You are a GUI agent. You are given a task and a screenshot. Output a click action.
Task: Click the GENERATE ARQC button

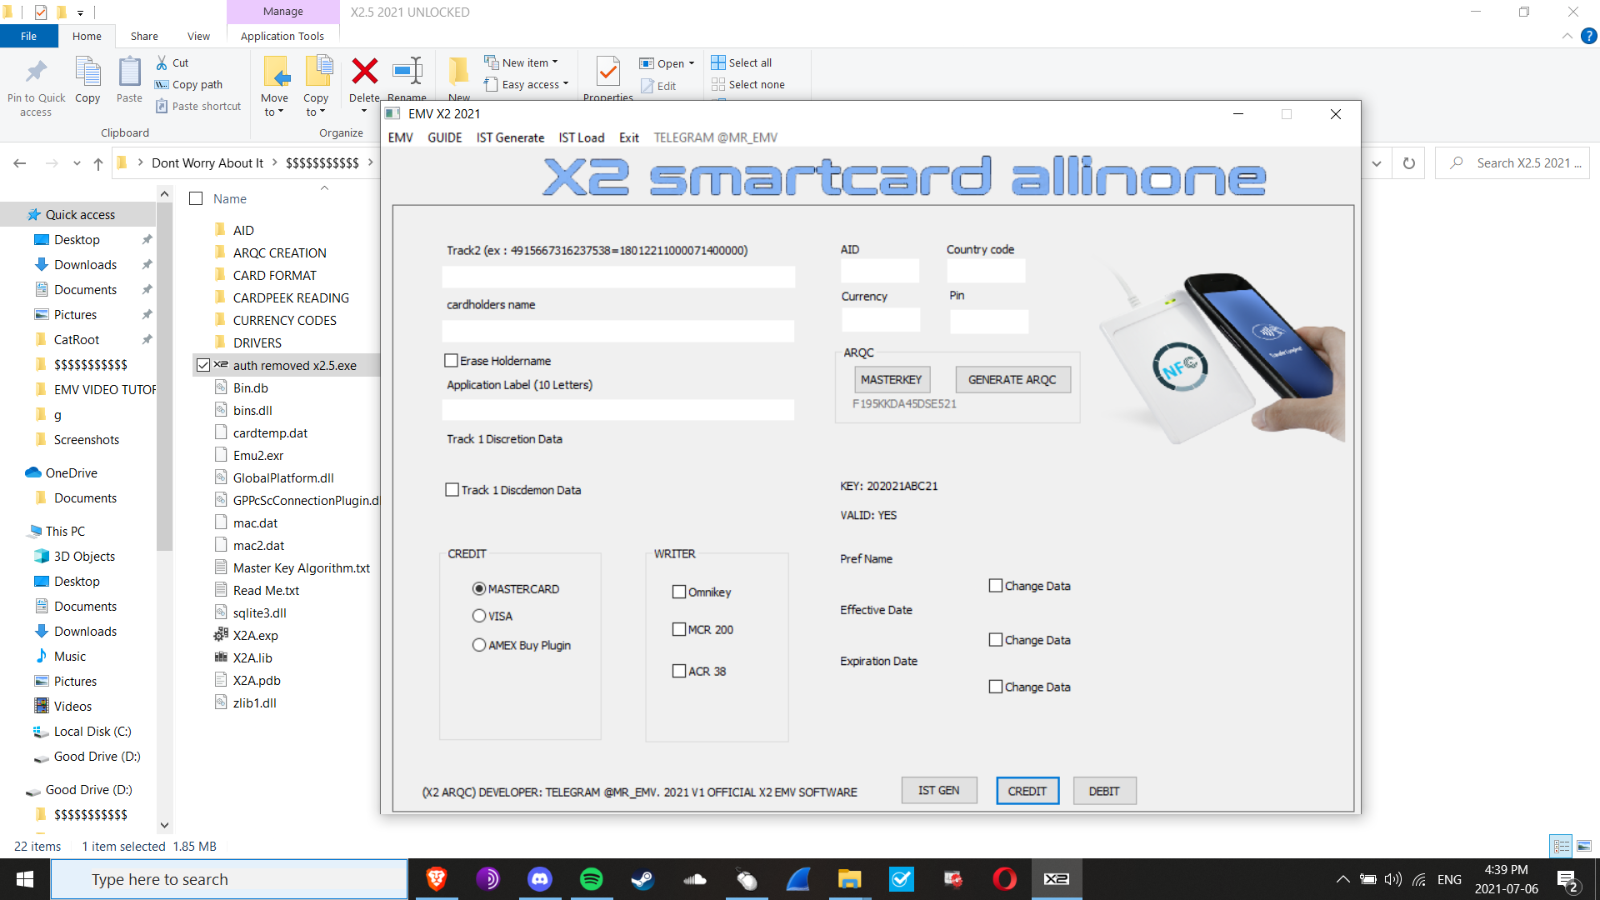(1012, 380)
